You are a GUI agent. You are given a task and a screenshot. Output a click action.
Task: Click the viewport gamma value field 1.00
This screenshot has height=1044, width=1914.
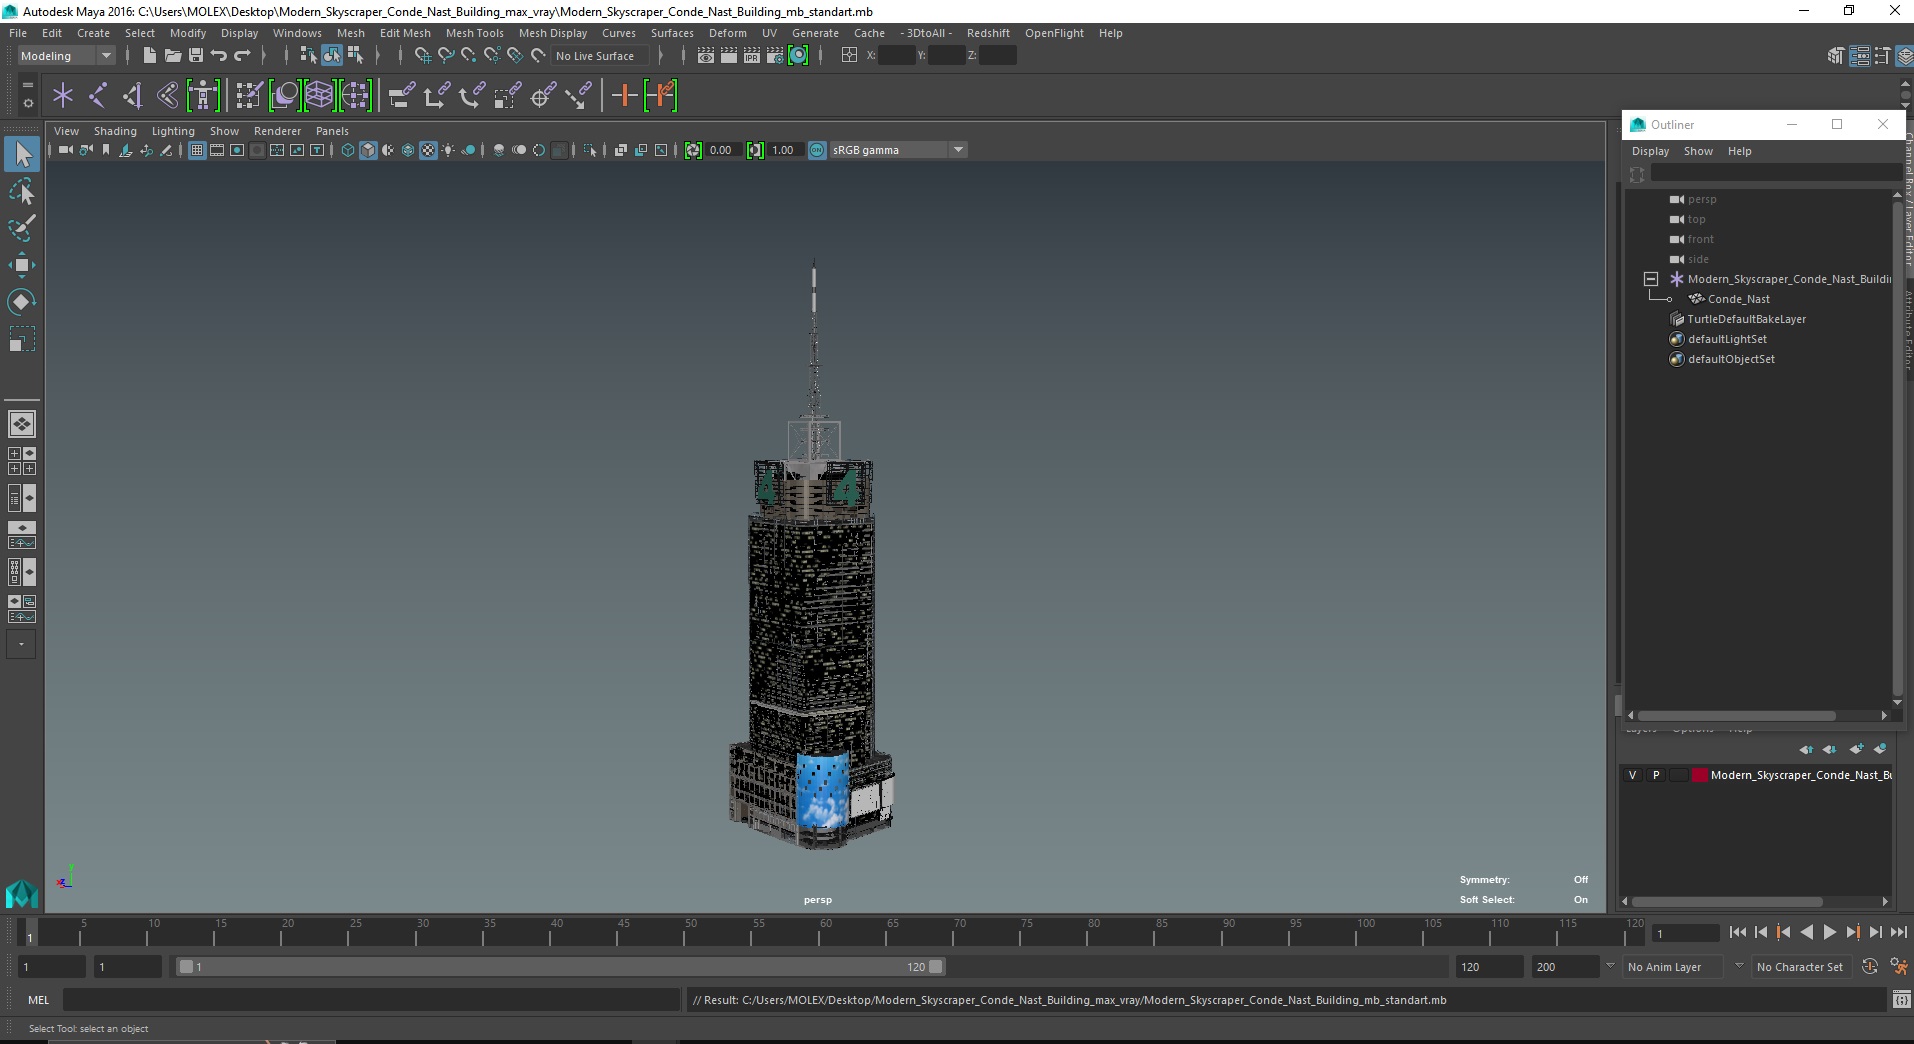click(784, 150)
